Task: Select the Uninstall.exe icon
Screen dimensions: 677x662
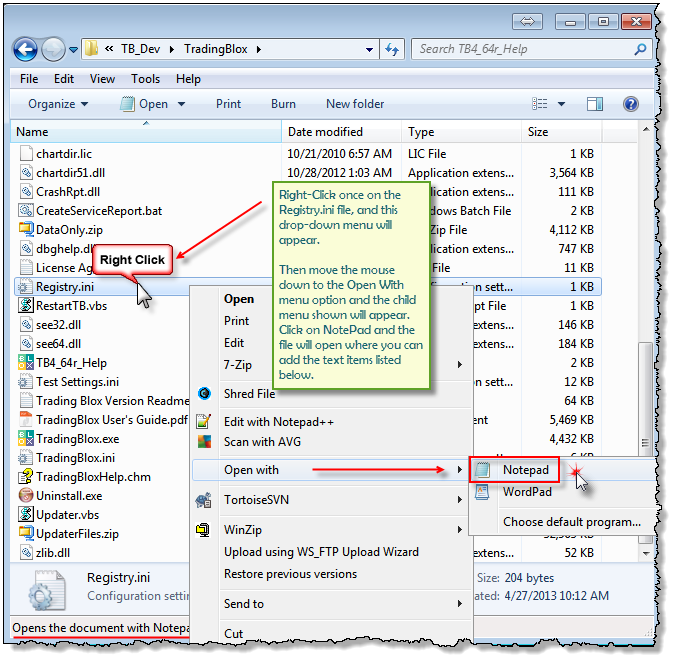Action: pos(26,496)
